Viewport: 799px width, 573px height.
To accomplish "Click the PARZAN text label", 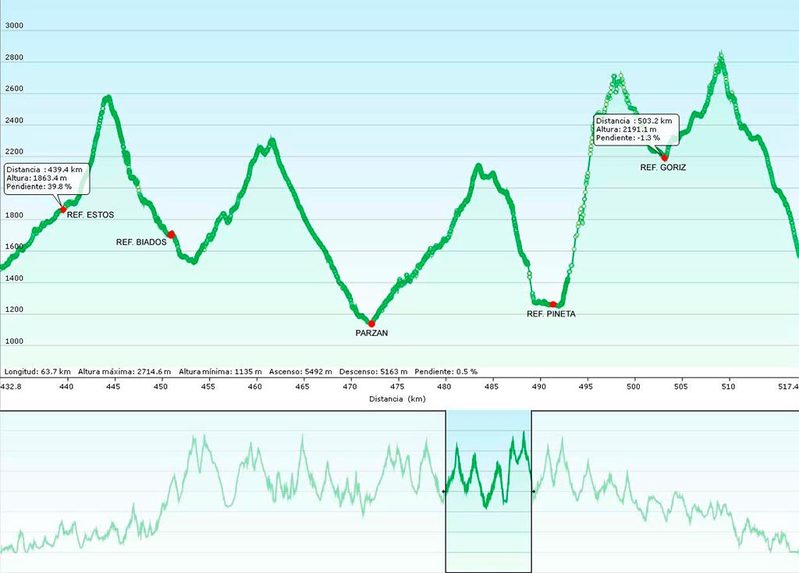I will click(371, 333).
